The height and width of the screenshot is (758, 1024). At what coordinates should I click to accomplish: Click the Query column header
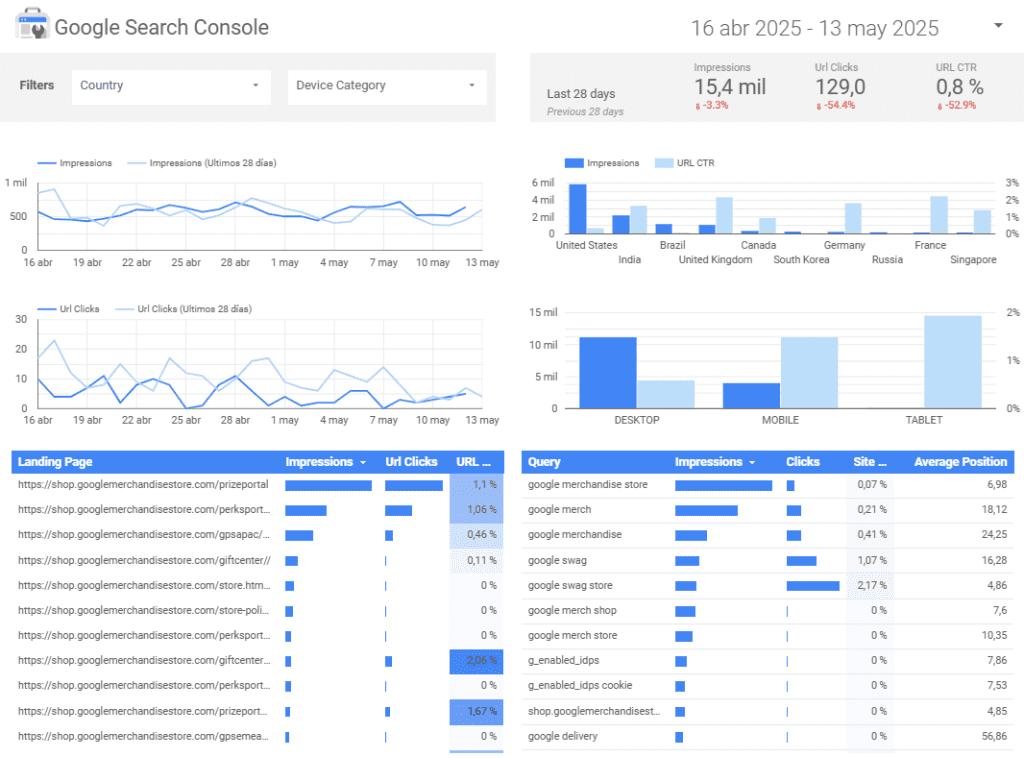(x=544, y=462)
